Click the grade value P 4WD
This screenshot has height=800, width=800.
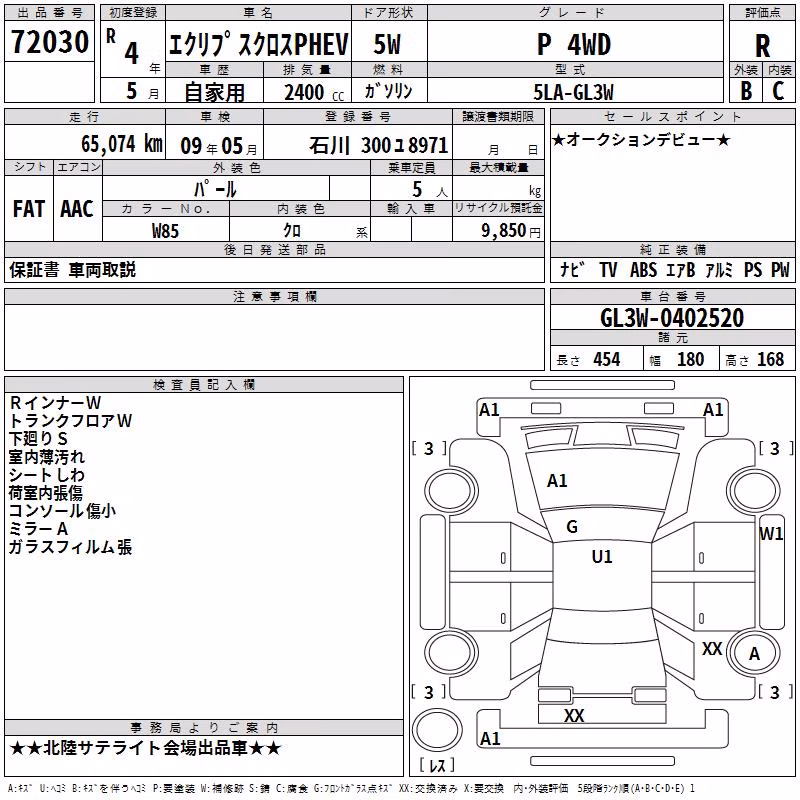pos(574,45)
